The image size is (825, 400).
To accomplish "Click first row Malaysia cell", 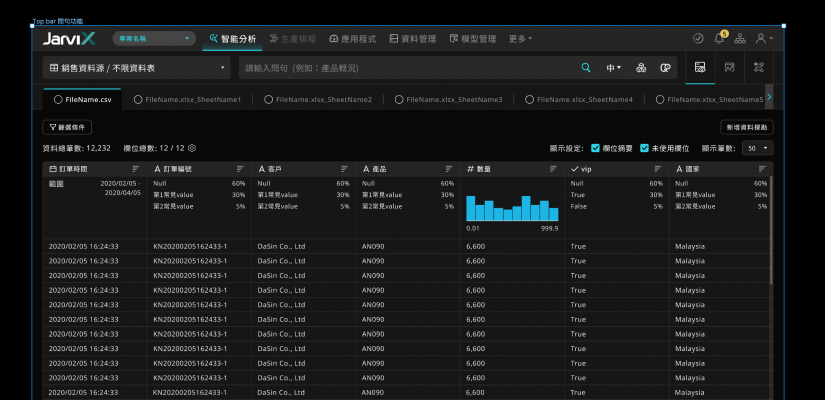I will pos(690,246).
